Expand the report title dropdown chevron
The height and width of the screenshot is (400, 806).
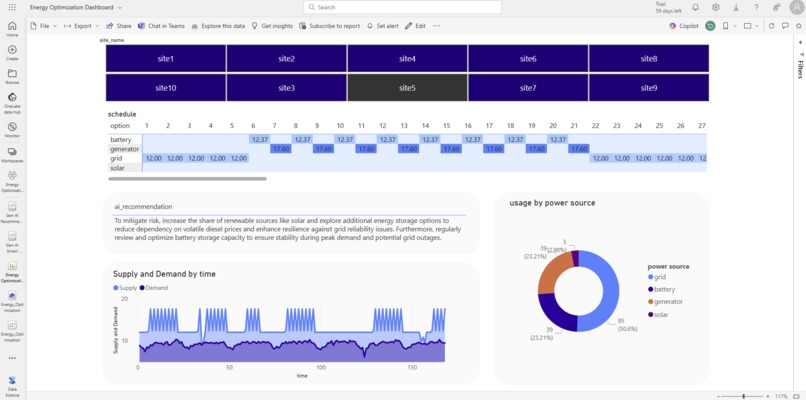coord(120,8)
